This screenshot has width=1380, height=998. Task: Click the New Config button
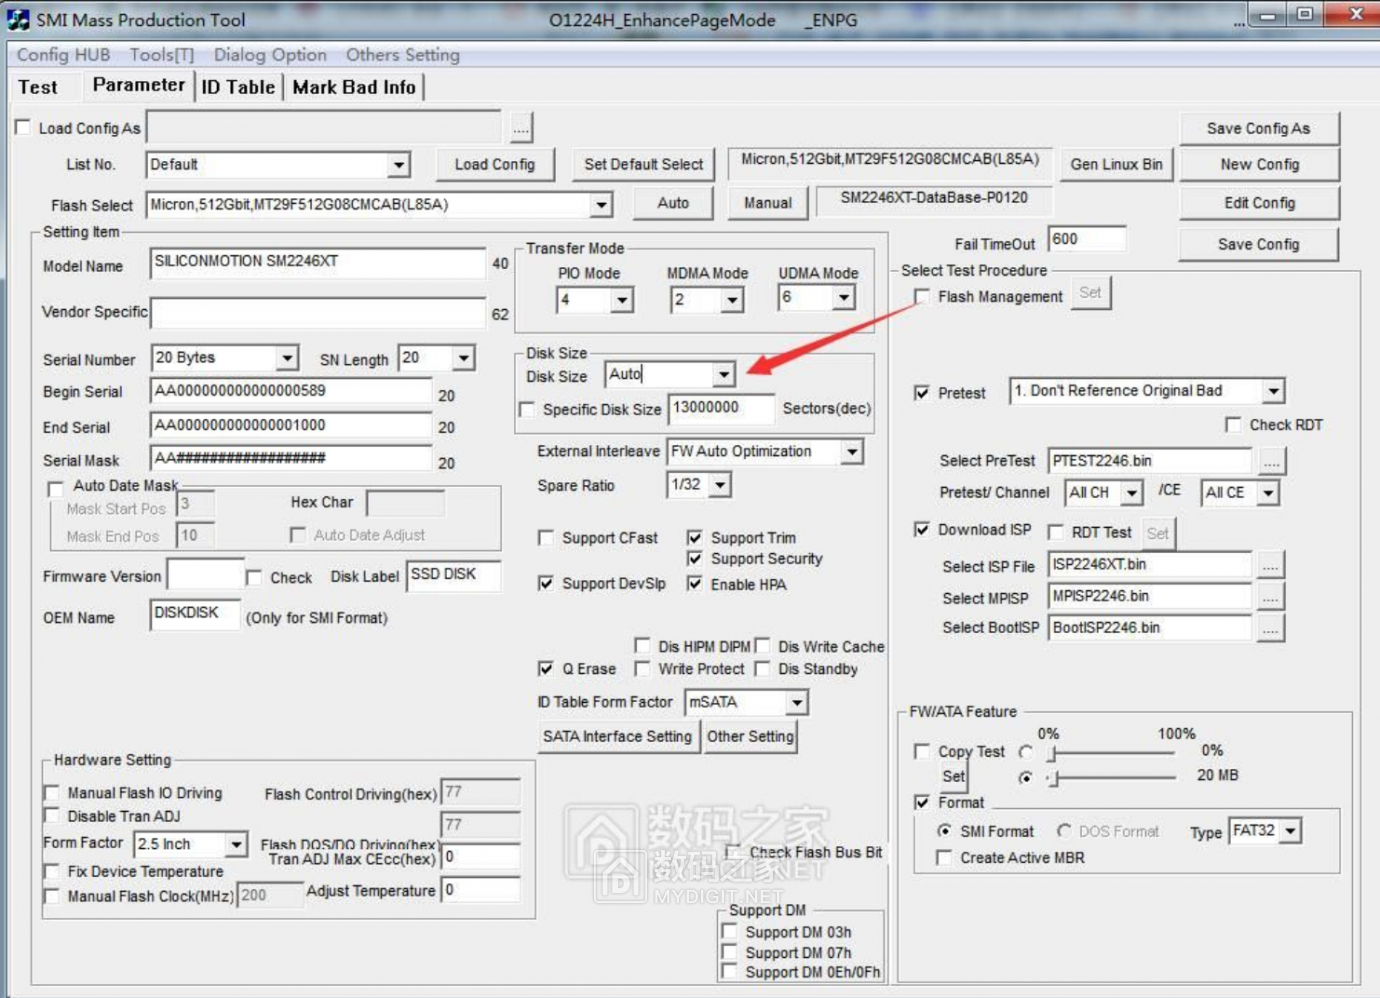(x=1259, y=164)
